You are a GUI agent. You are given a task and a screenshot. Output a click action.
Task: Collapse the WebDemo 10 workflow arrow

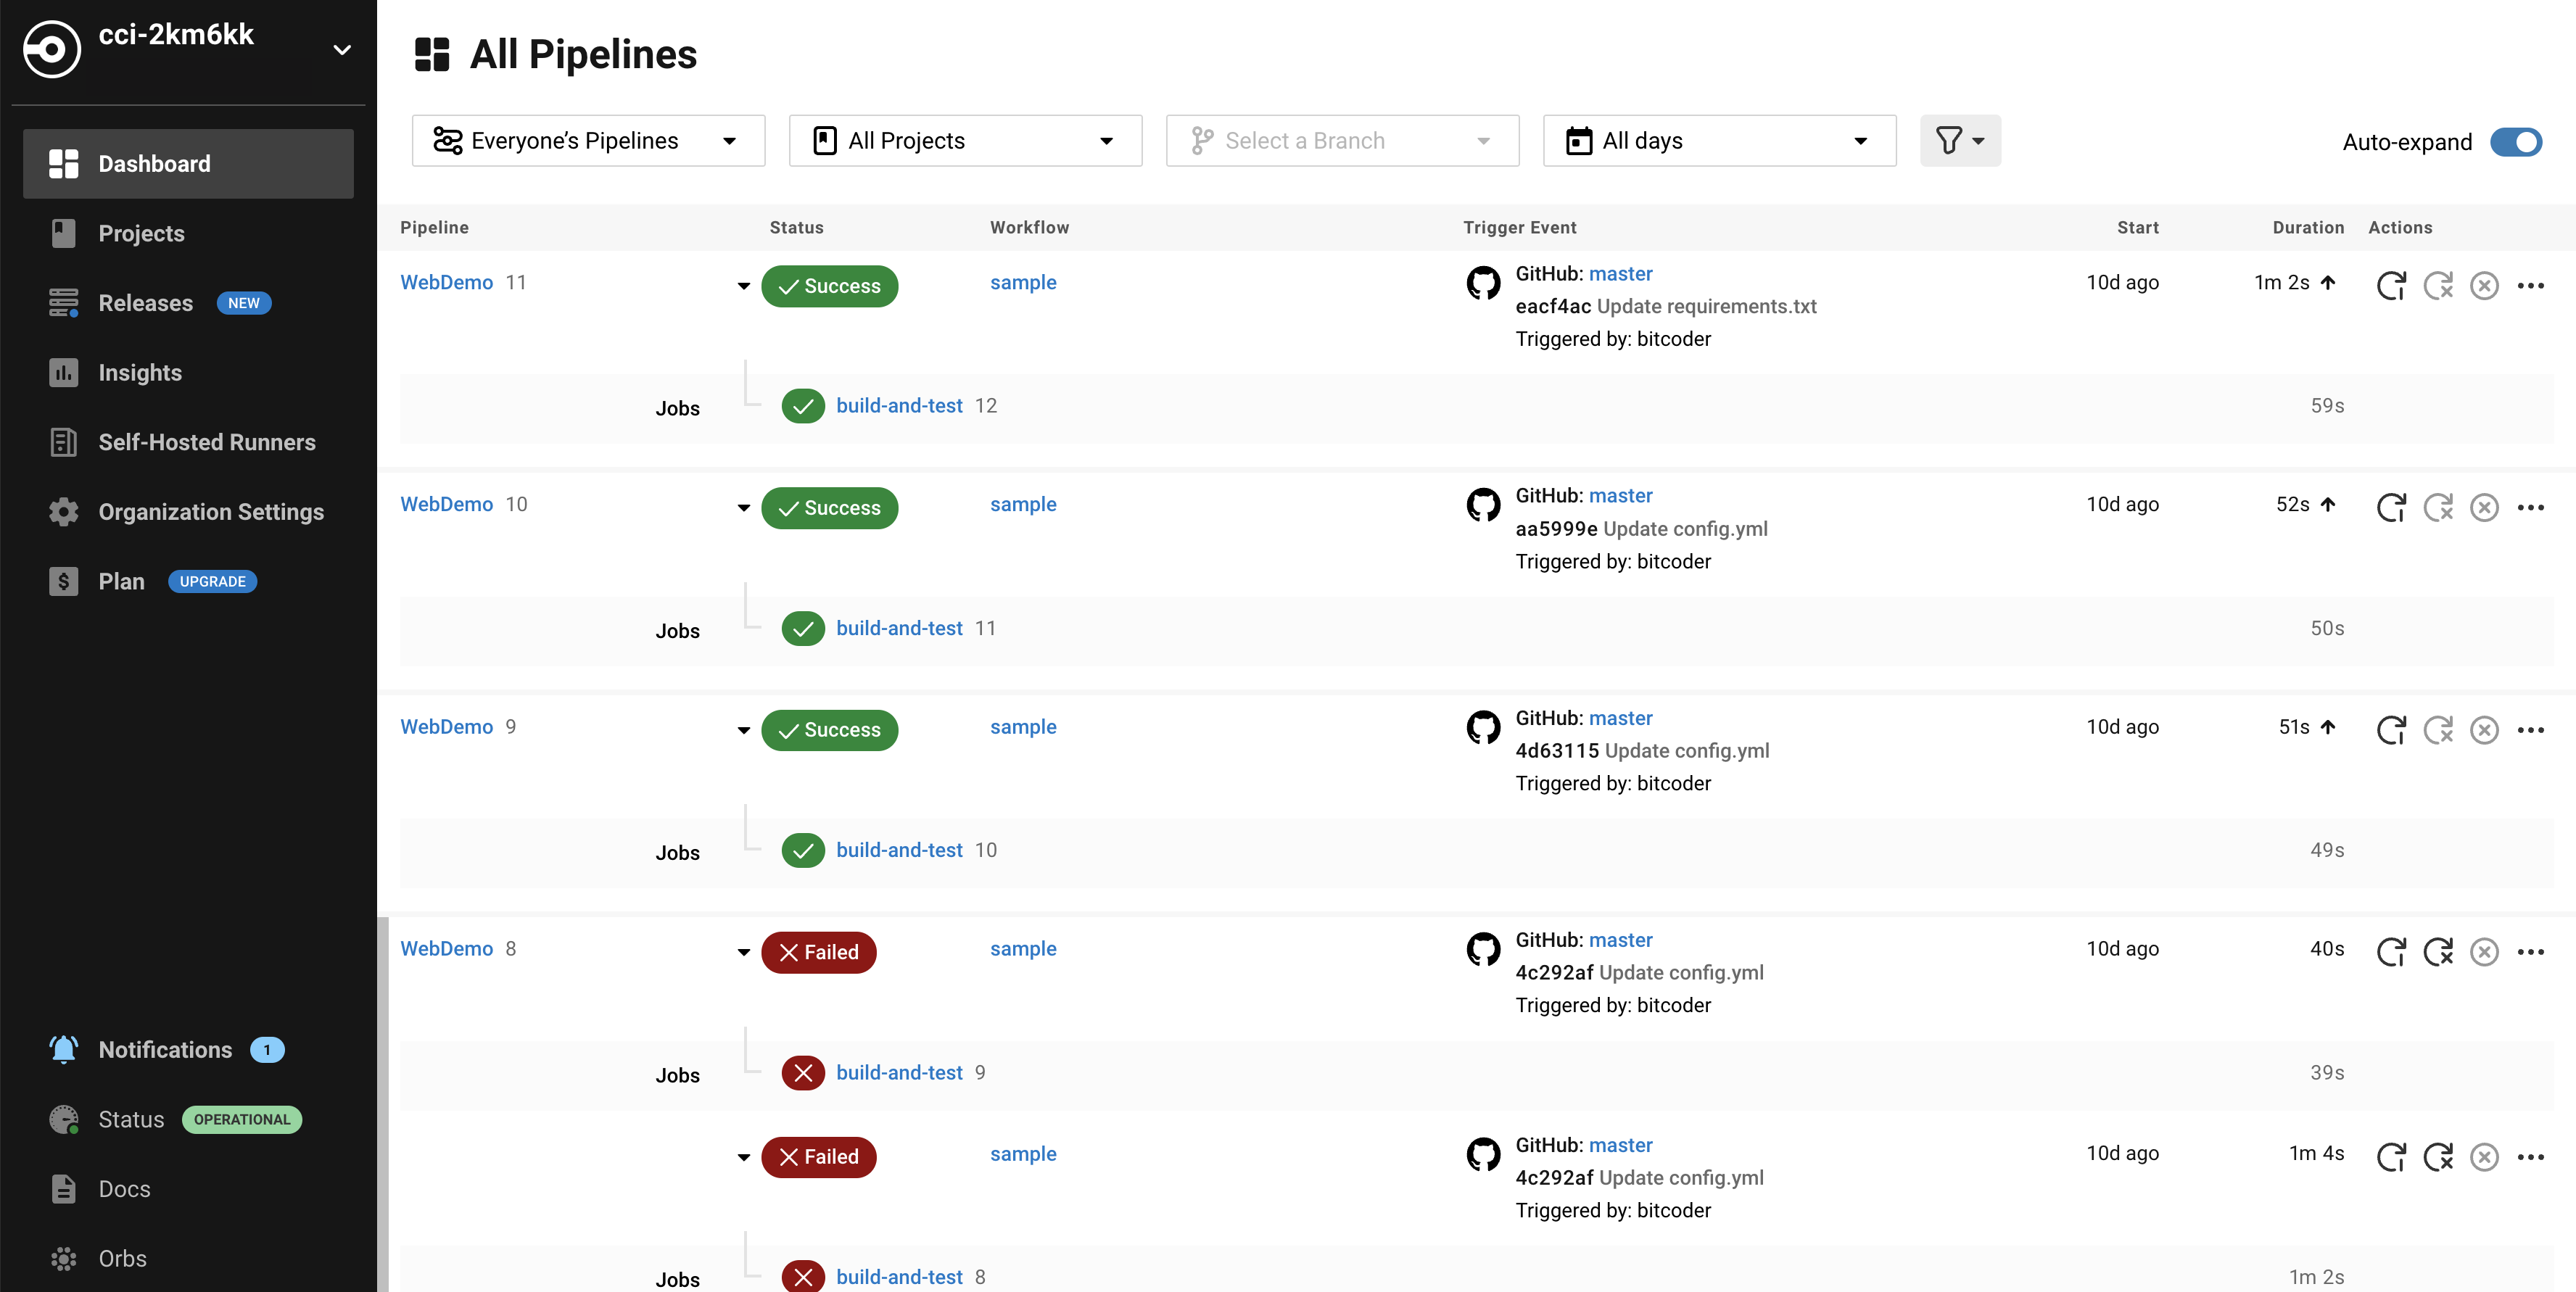743,508
